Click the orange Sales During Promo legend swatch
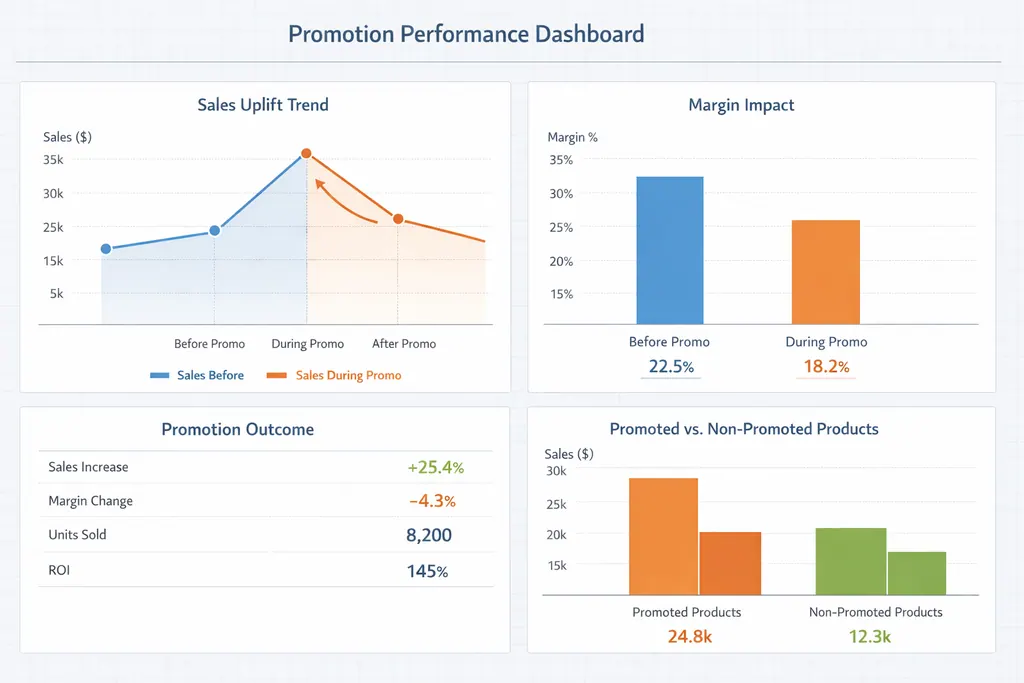1024x683 pixels. (277, 376)
